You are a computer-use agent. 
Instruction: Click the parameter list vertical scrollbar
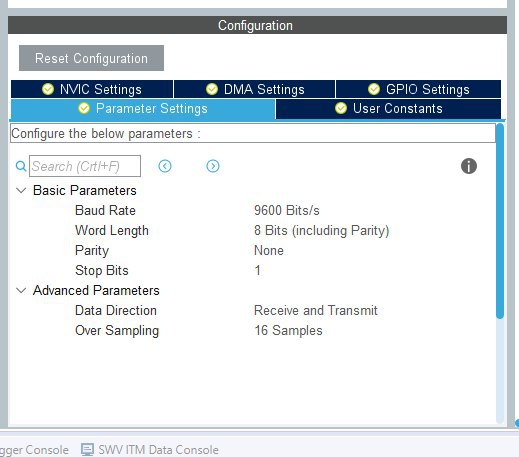(500, 221)
